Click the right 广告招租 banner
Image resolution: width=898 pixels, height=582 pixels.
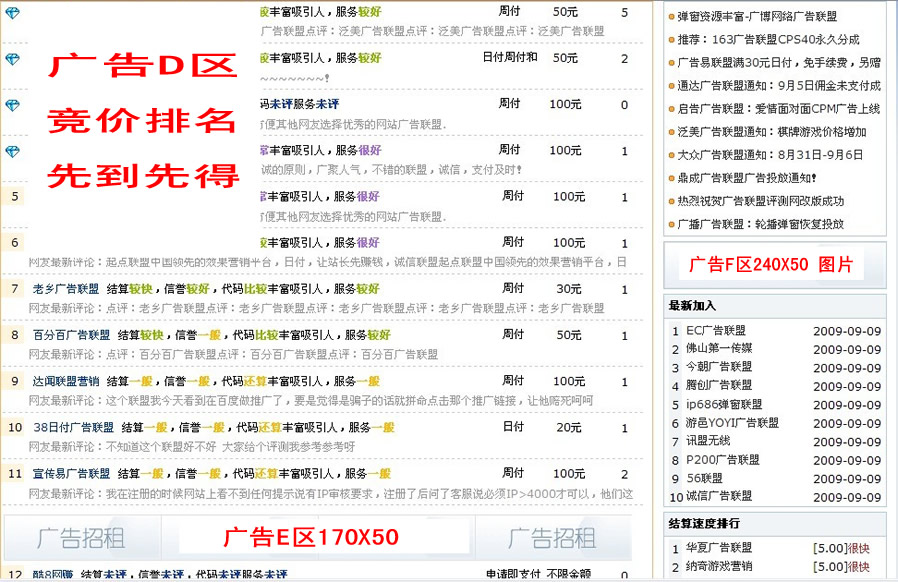[552, 538]
